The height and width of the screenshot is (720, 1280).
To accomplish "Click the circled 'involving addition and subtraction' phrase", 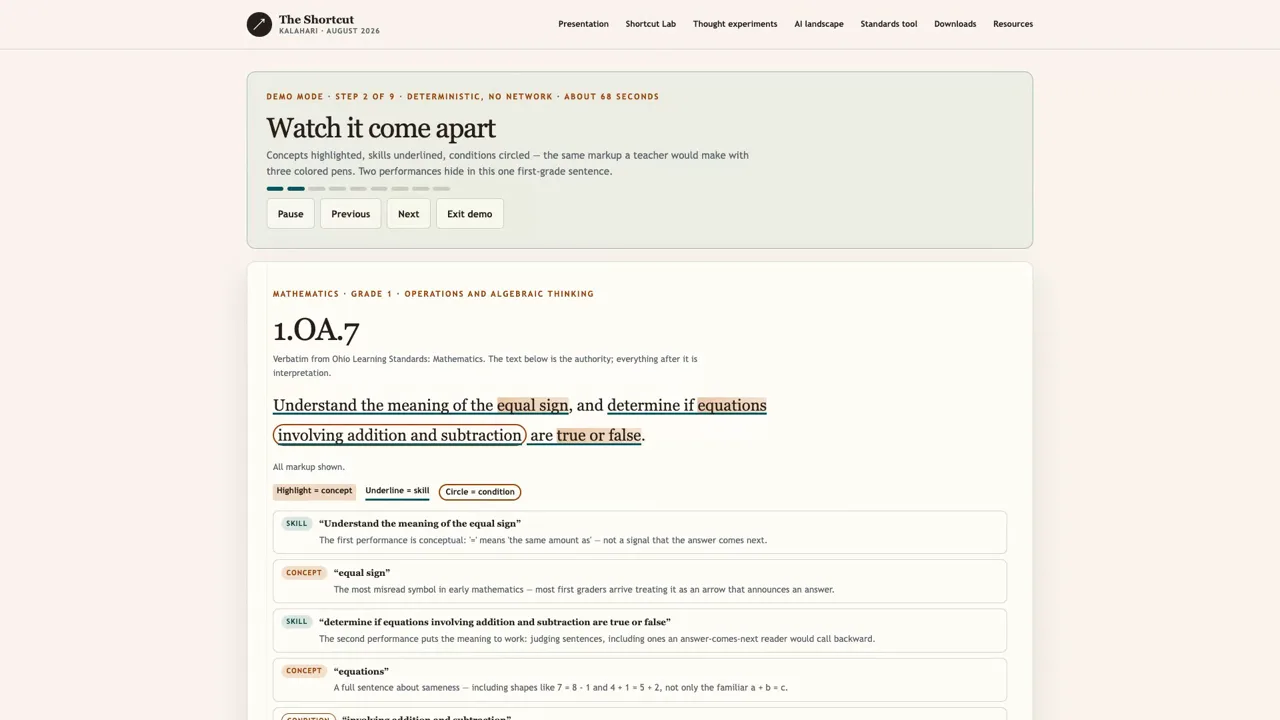I will 399,435.
